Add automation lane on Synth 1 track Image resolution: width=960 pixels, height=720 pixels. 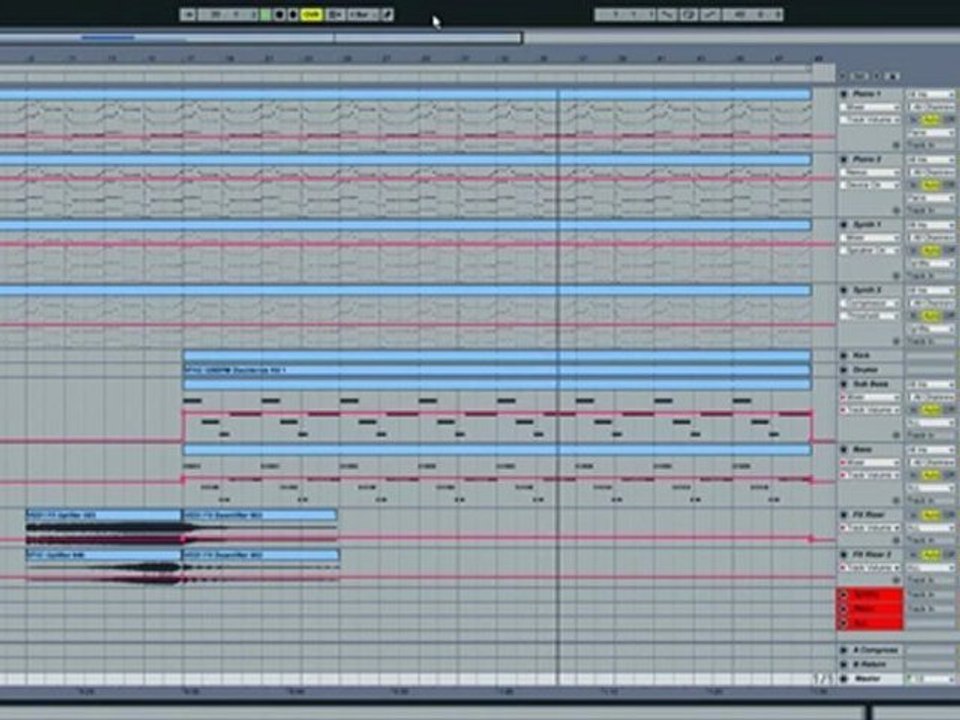pyautogui.click(x=896, y=276)
